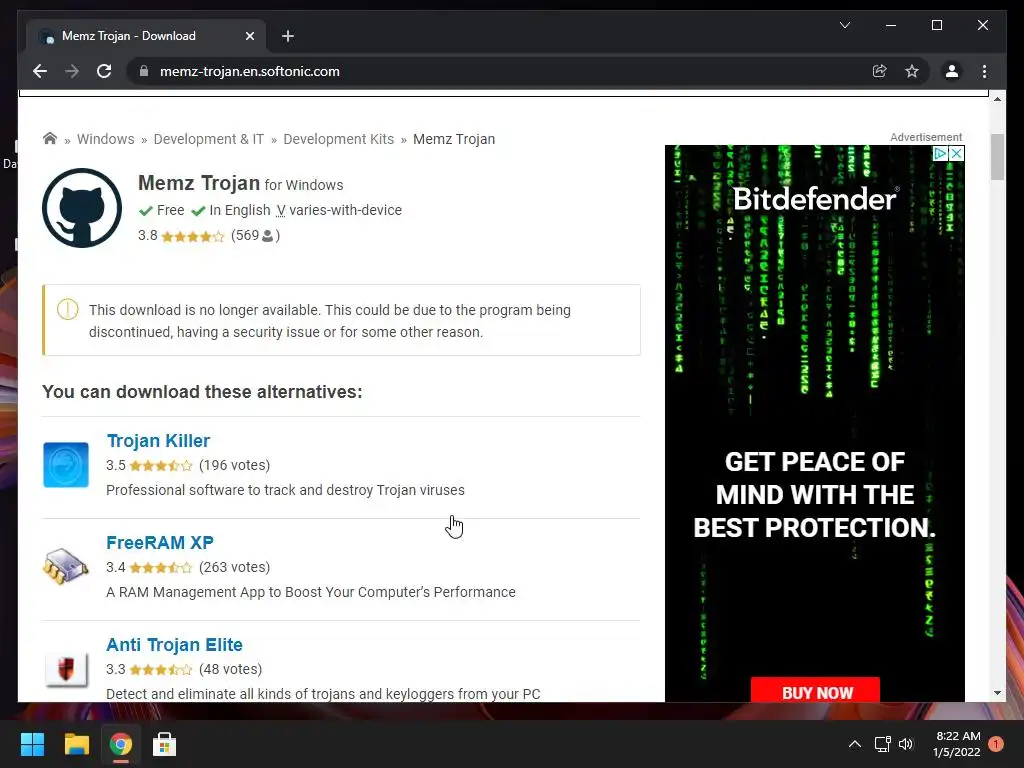Screen dimensions: 1024x768
Task: Click the browser forward arrow
Action: (72, 71)
